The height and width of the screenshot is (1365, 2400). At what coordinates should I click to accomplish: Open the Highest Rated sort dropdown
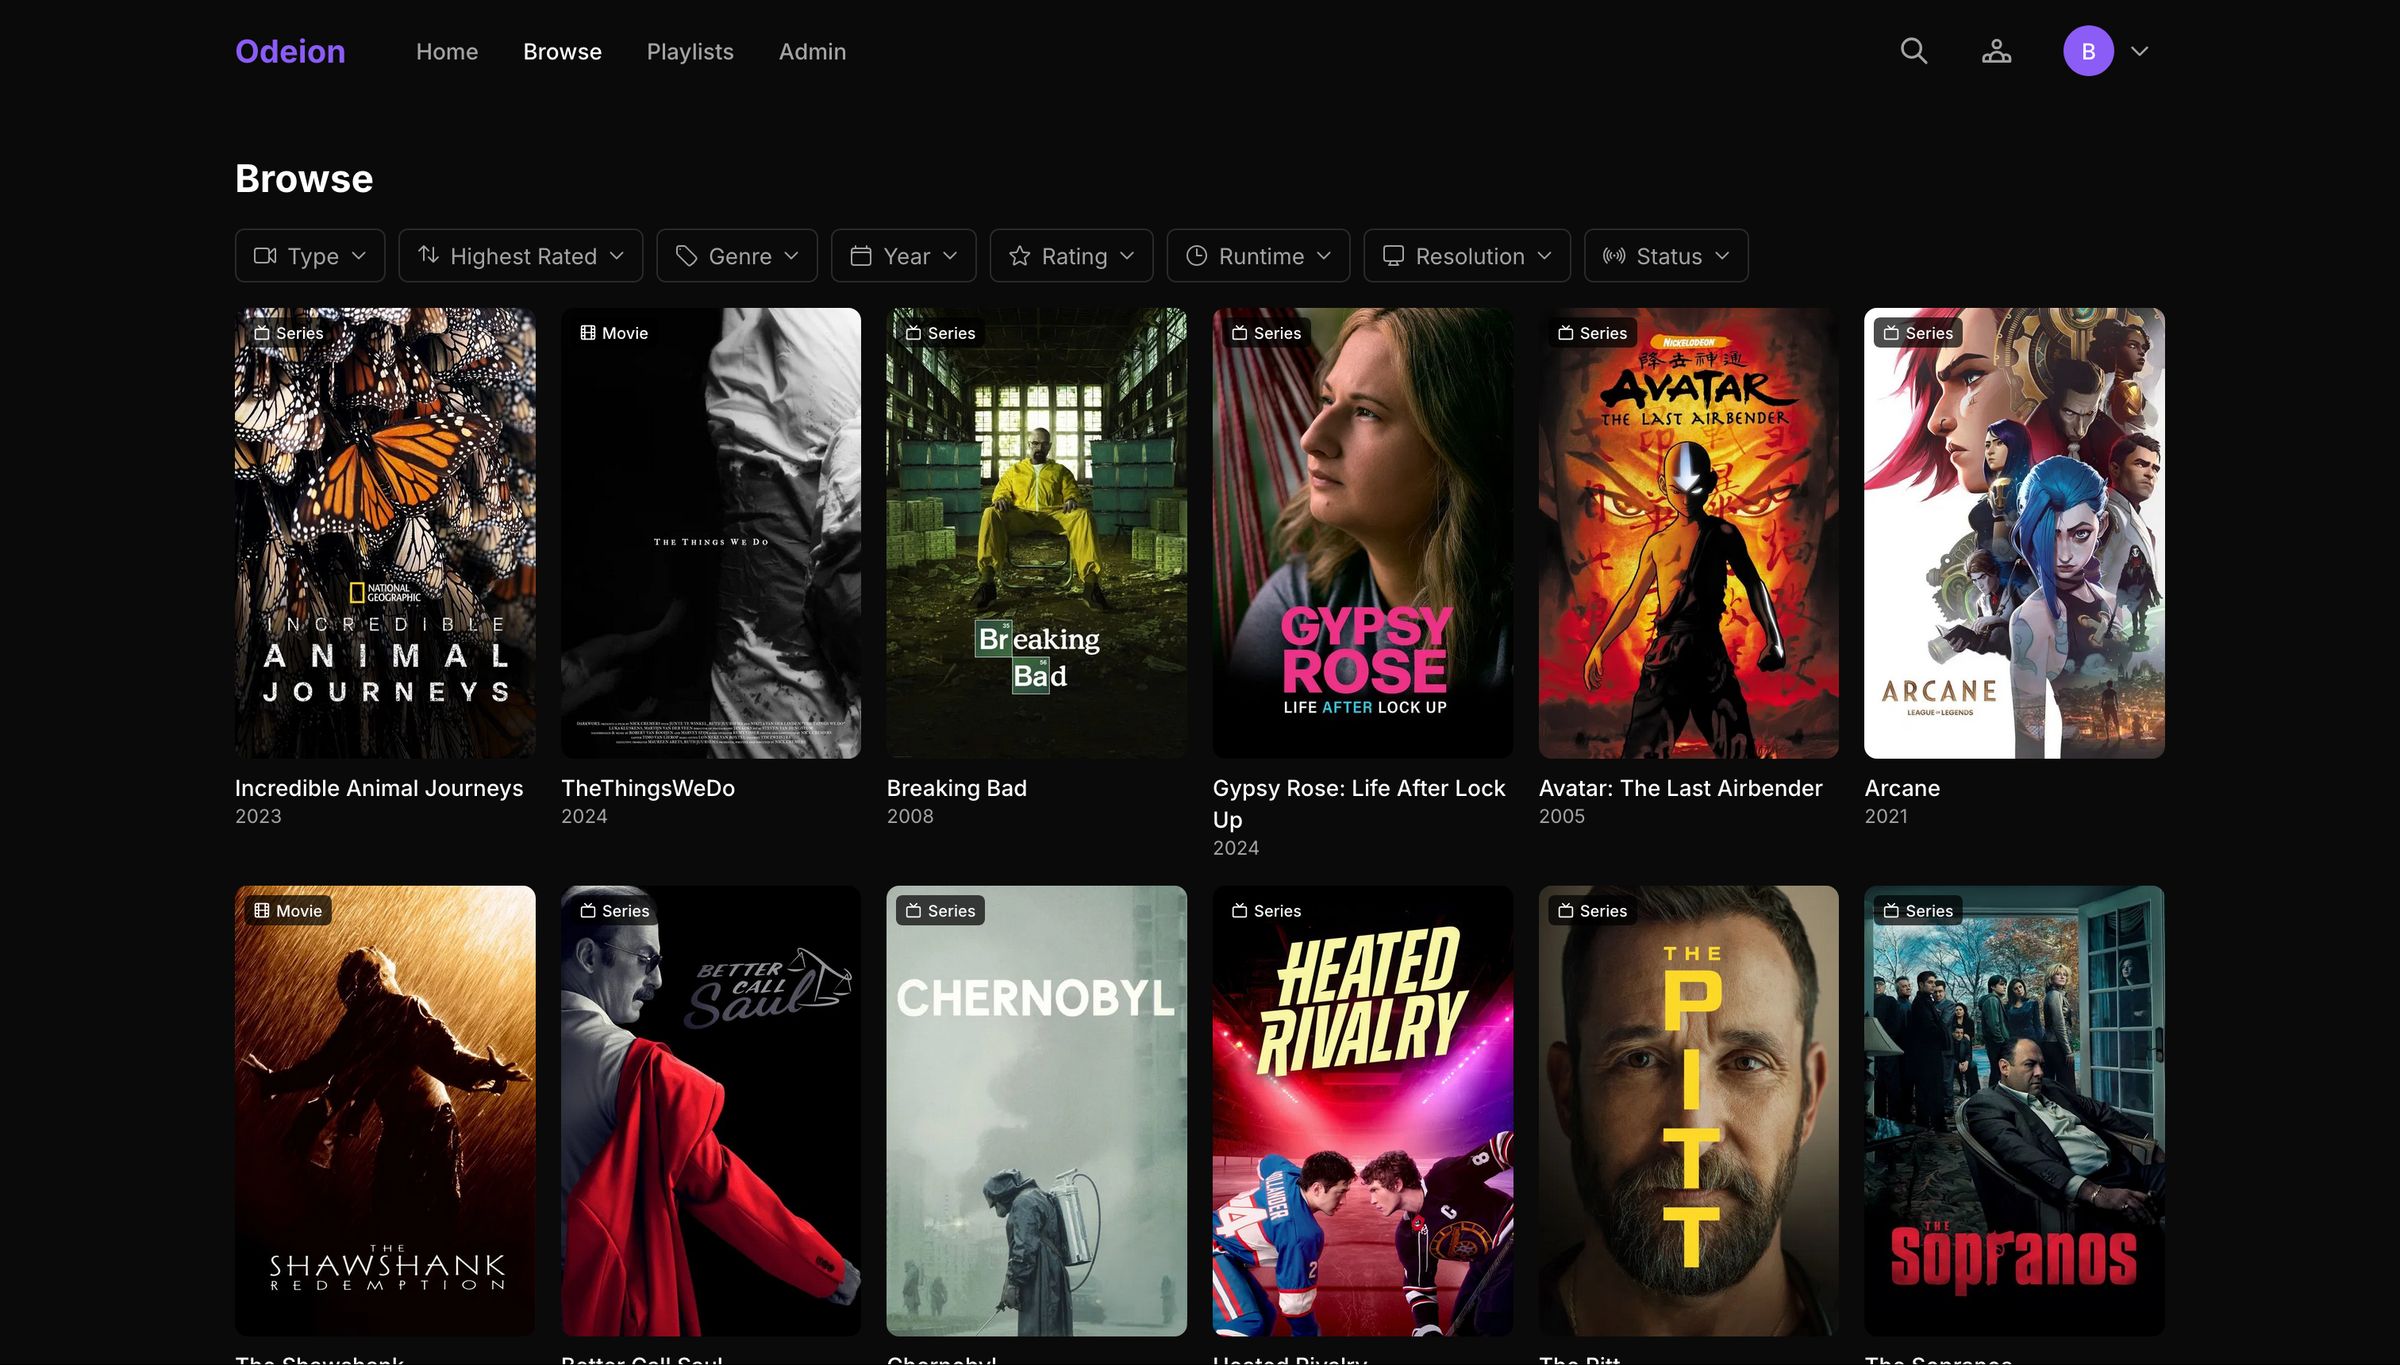pyautogui.click(x=521, y=256)
